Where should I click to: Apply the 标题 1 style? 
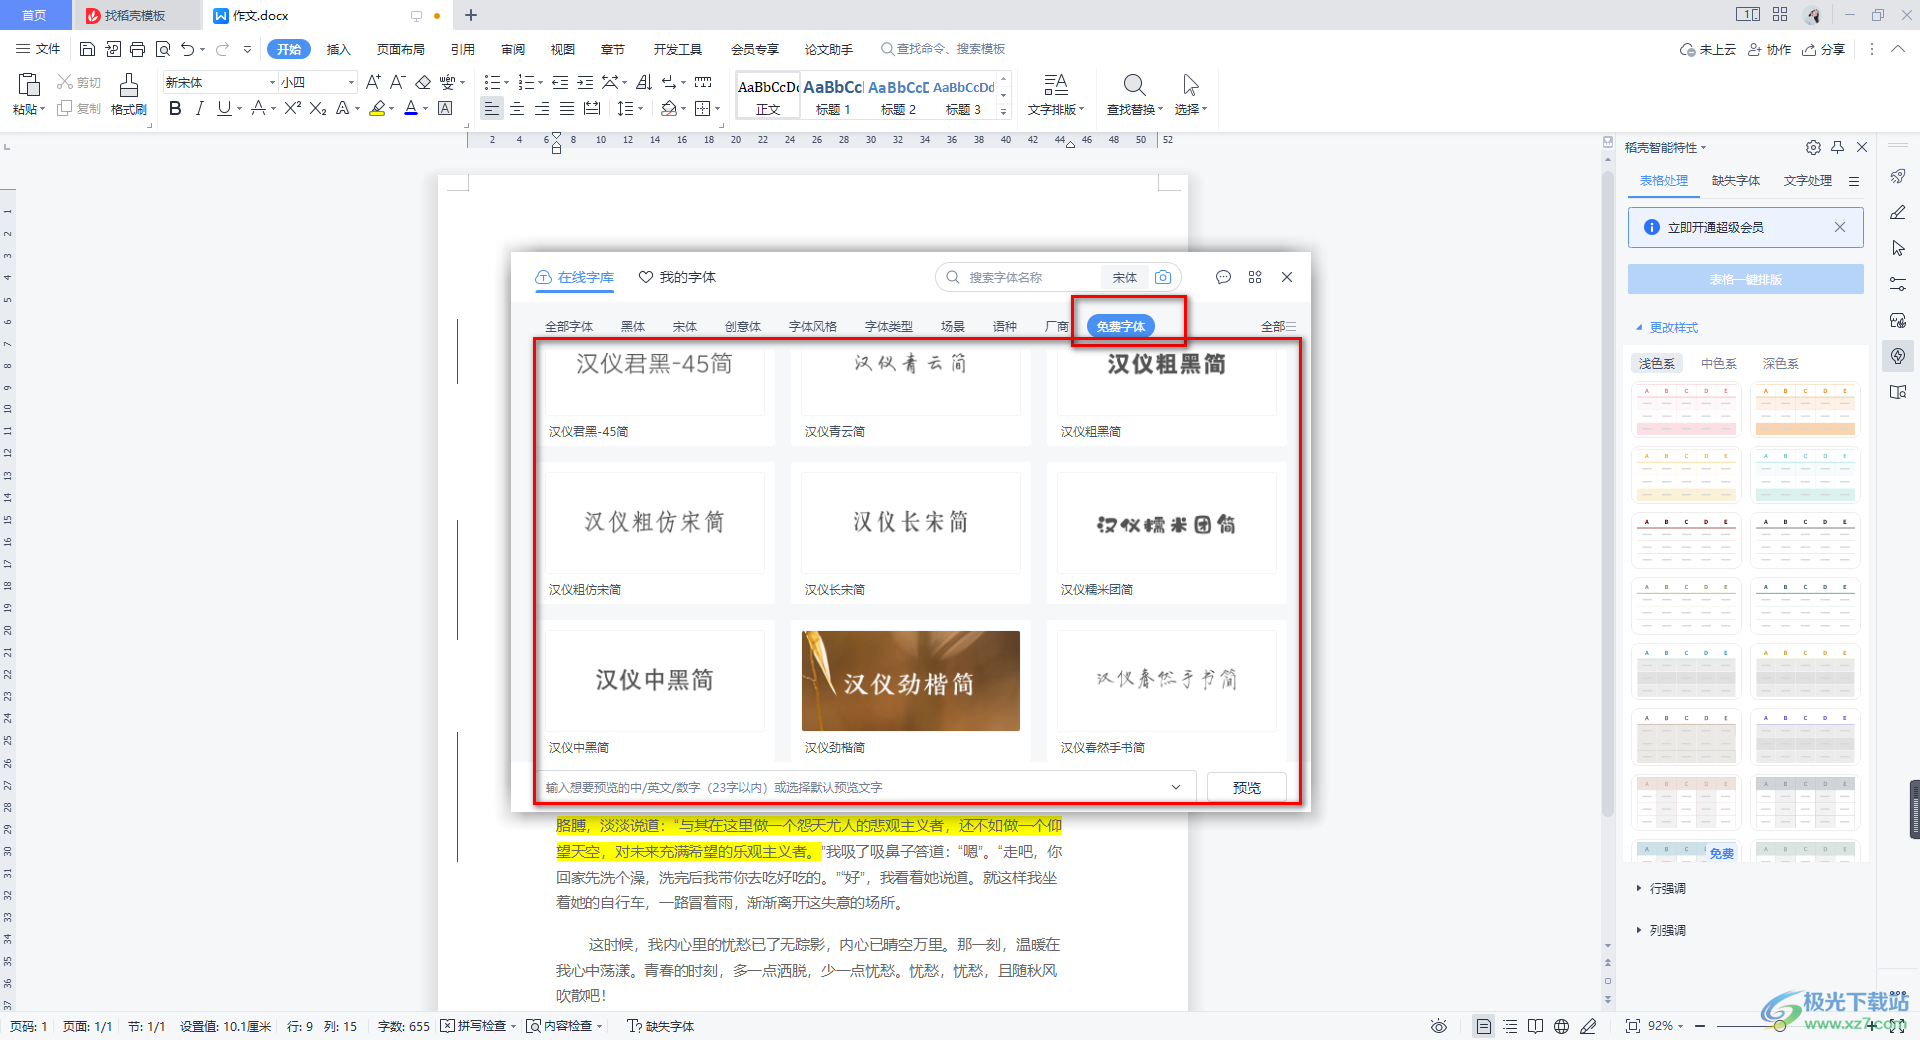(x=833, y=96)
